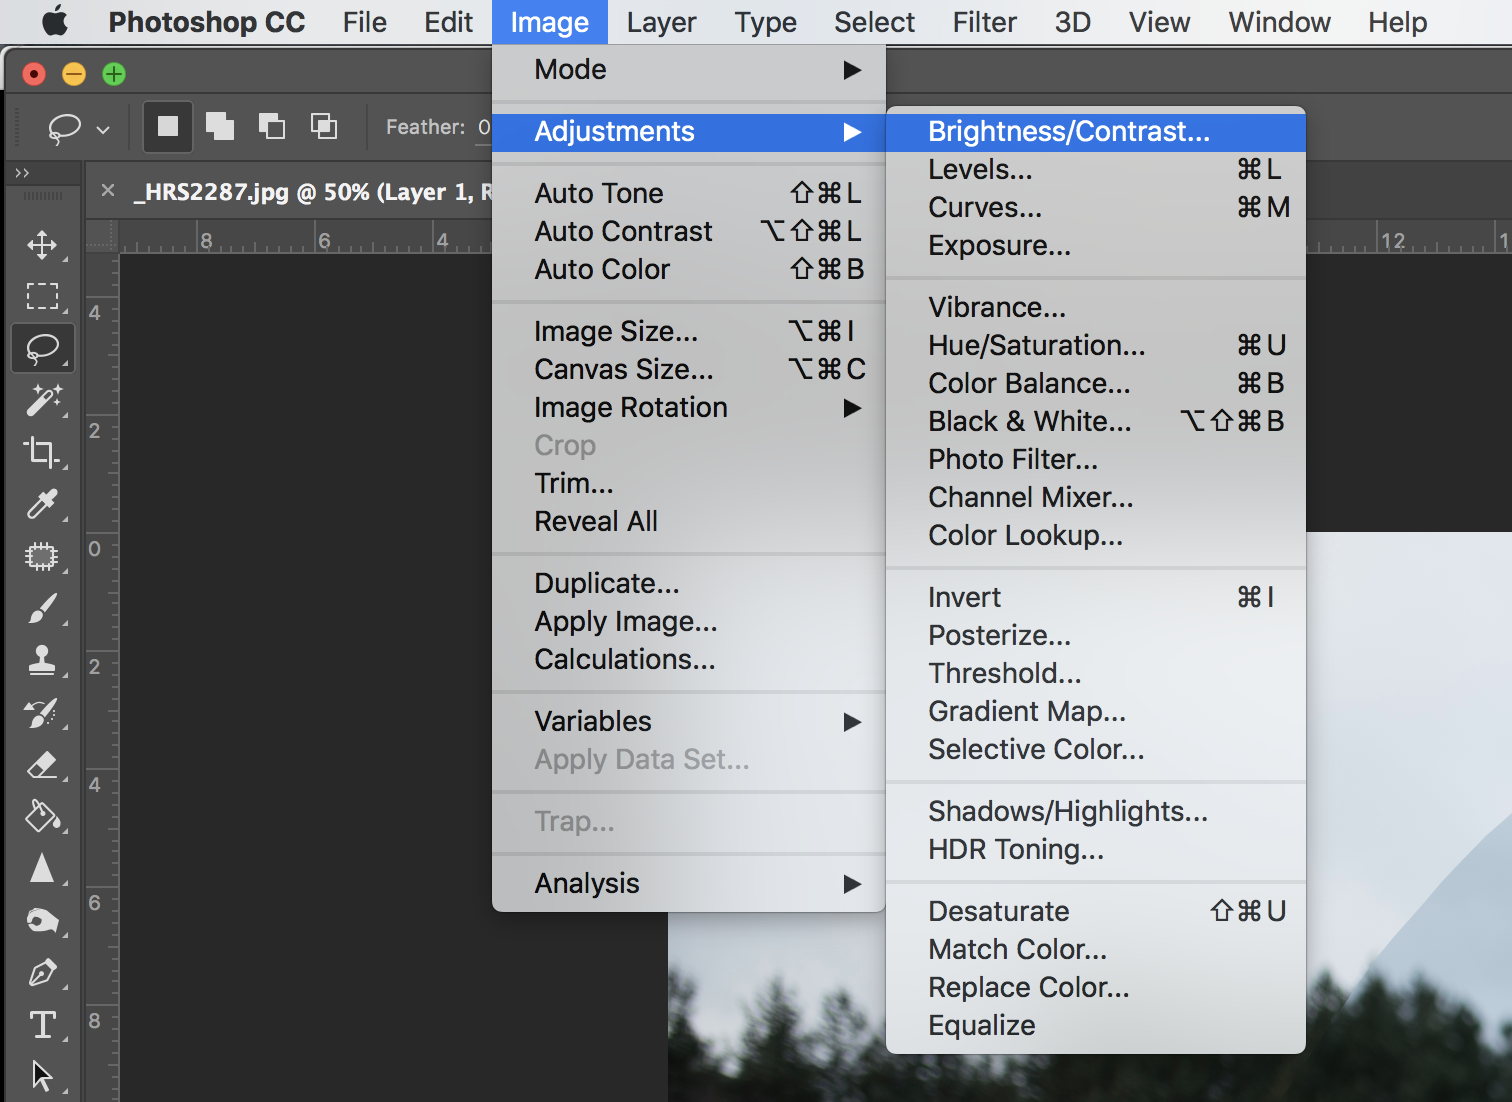
Task: Choose Auto Tone command
Action: tap(689, 194)
